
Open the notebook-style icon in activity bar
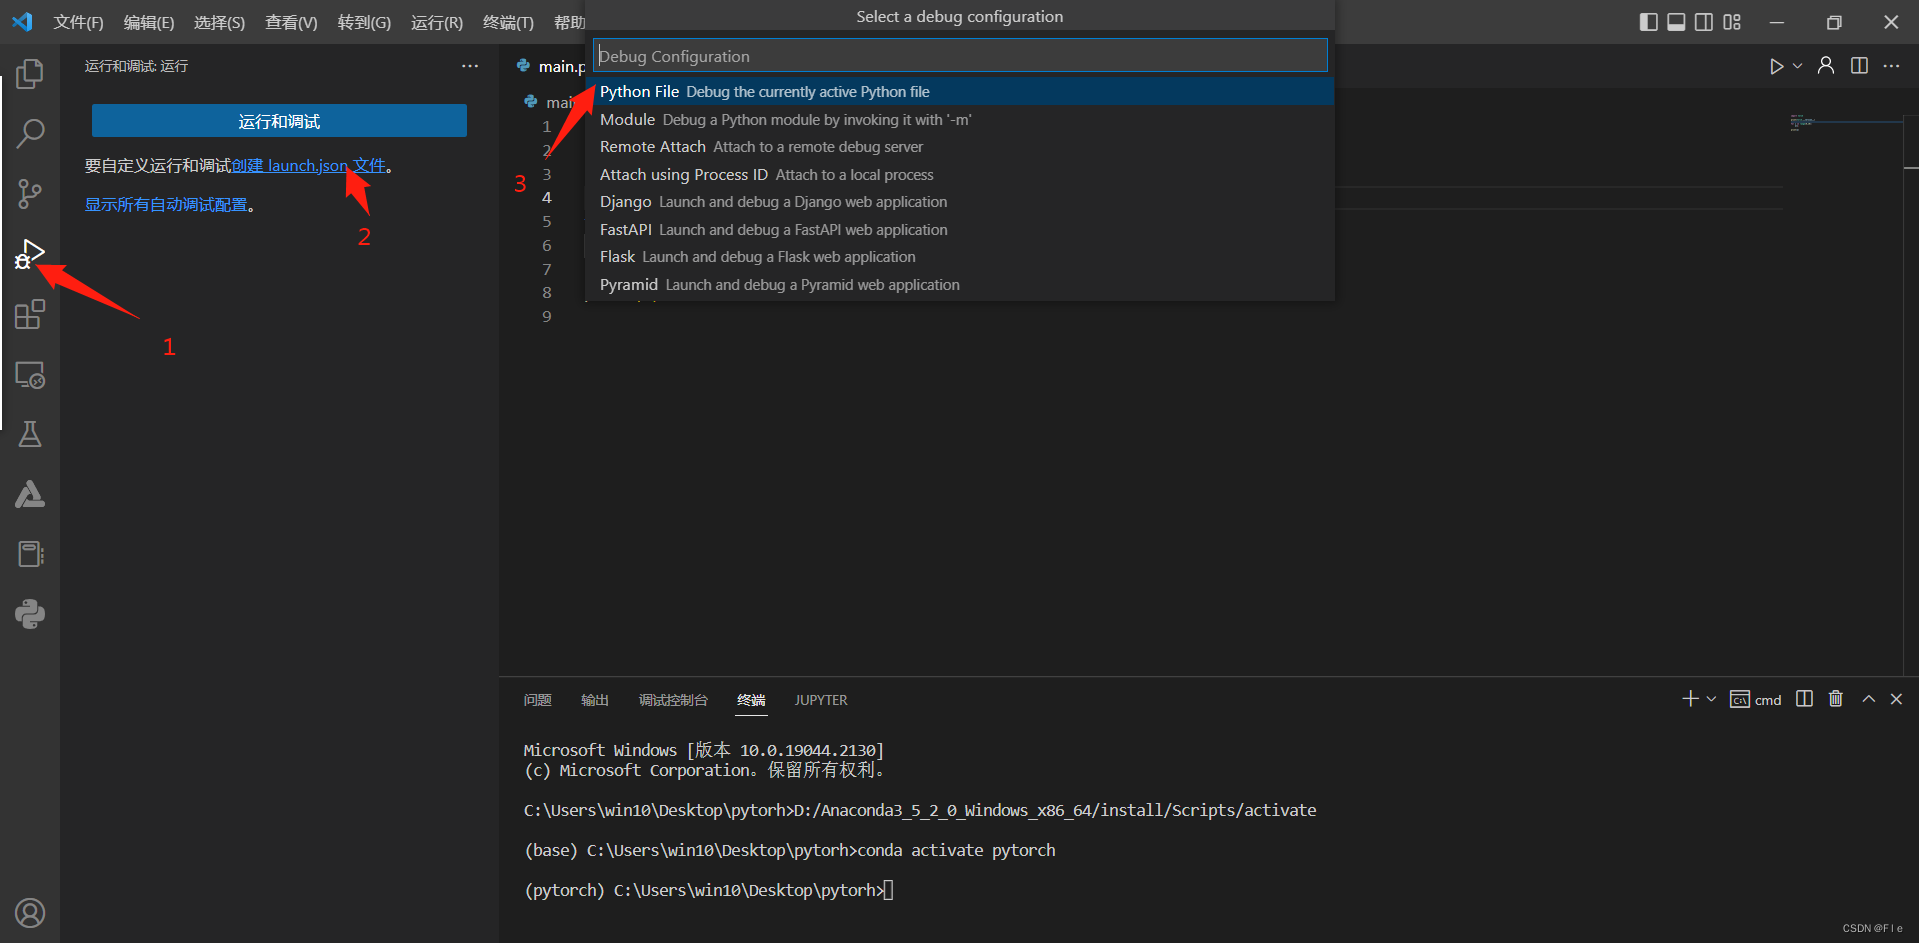[x=30, y=554]
